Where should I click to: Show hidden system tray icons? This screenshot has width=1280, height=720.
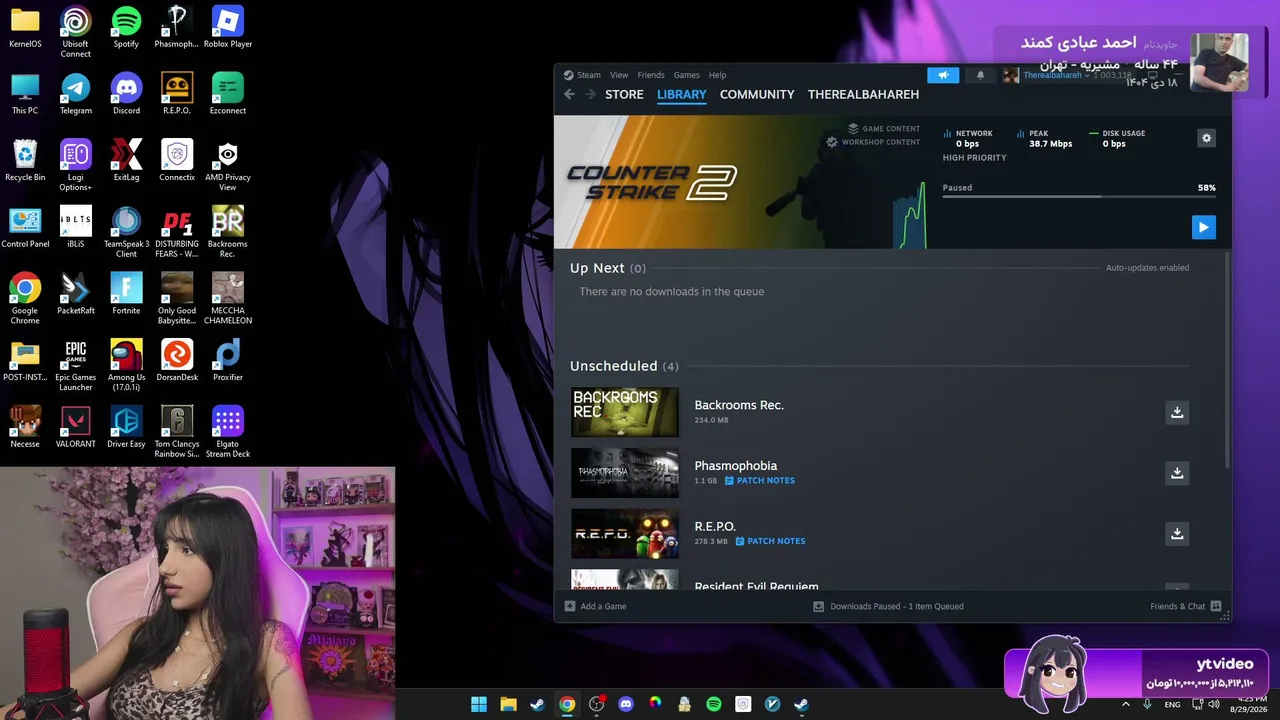pos(1126,704)
